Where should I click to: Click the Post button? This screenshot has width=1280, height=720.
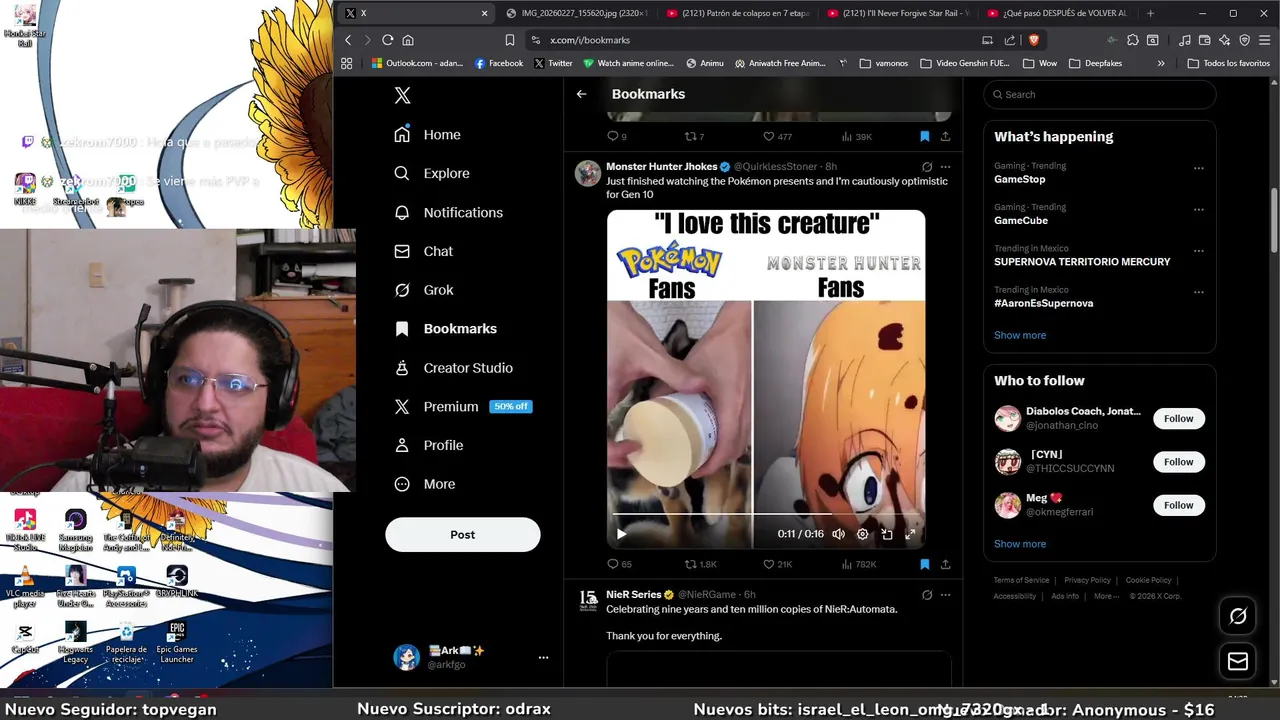(x=462, y=535)
